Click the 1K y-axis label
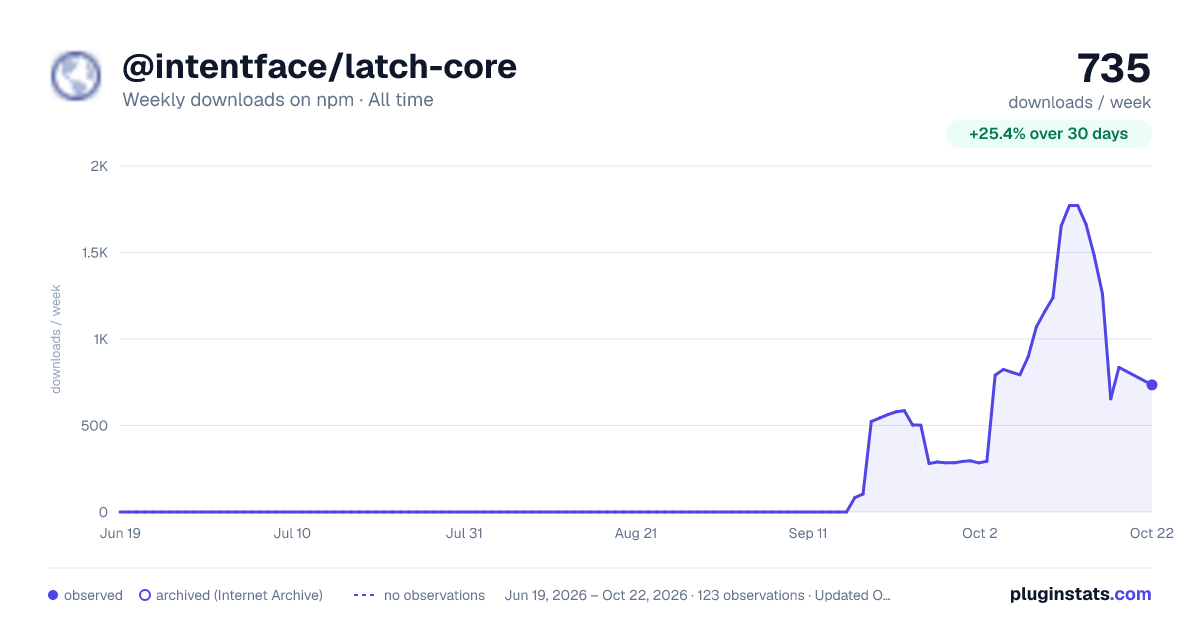The width and height of the screenshot is (1200, 630). click(99, 339)
